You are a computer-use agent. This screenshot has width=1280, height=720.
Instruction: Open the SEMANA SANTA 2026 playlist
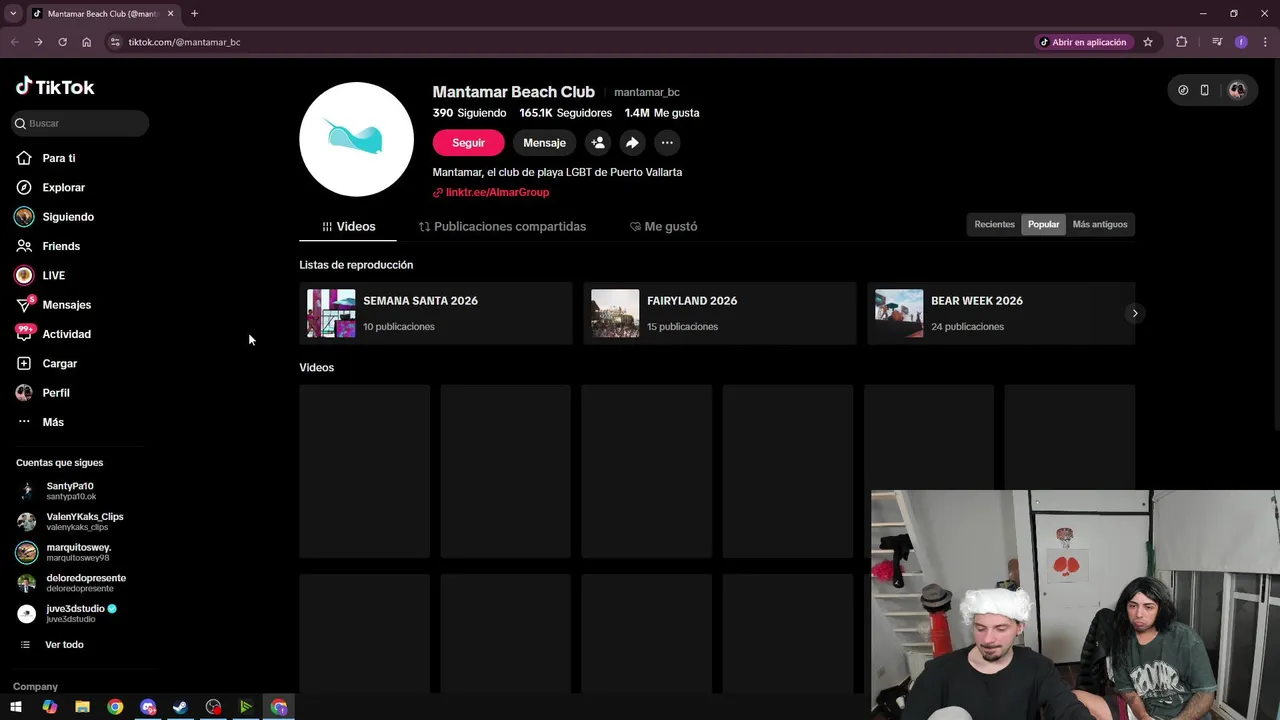pos(436,313)
